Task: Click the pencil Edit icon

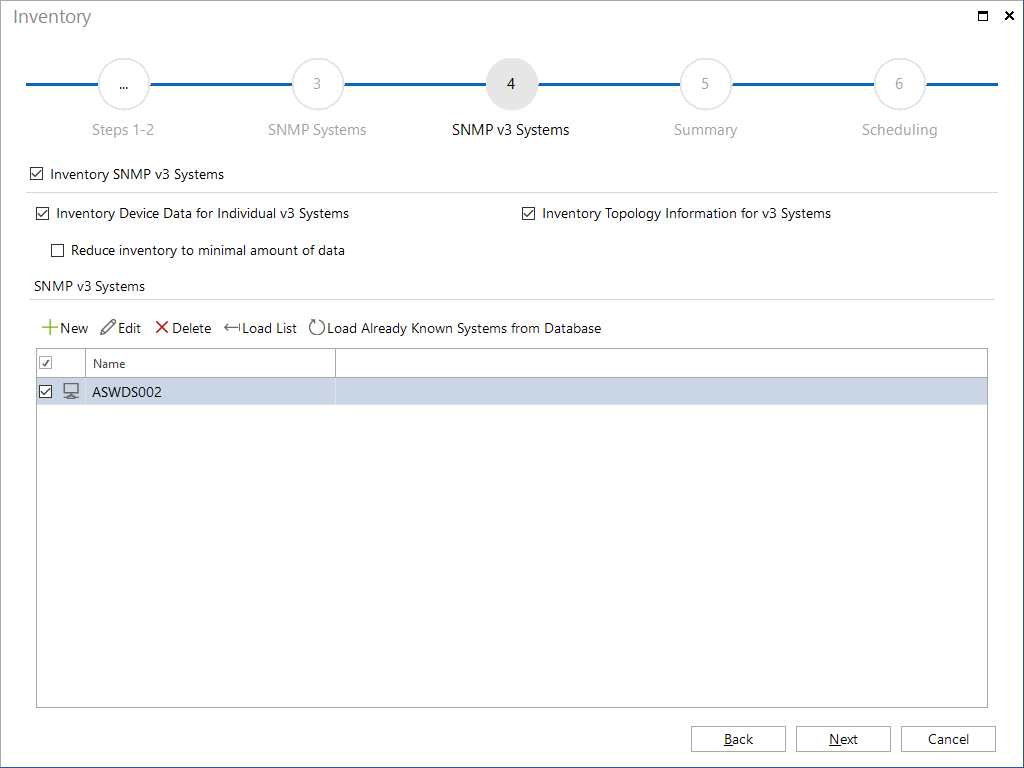Action: pyautogui.click(x=108, y=327)
